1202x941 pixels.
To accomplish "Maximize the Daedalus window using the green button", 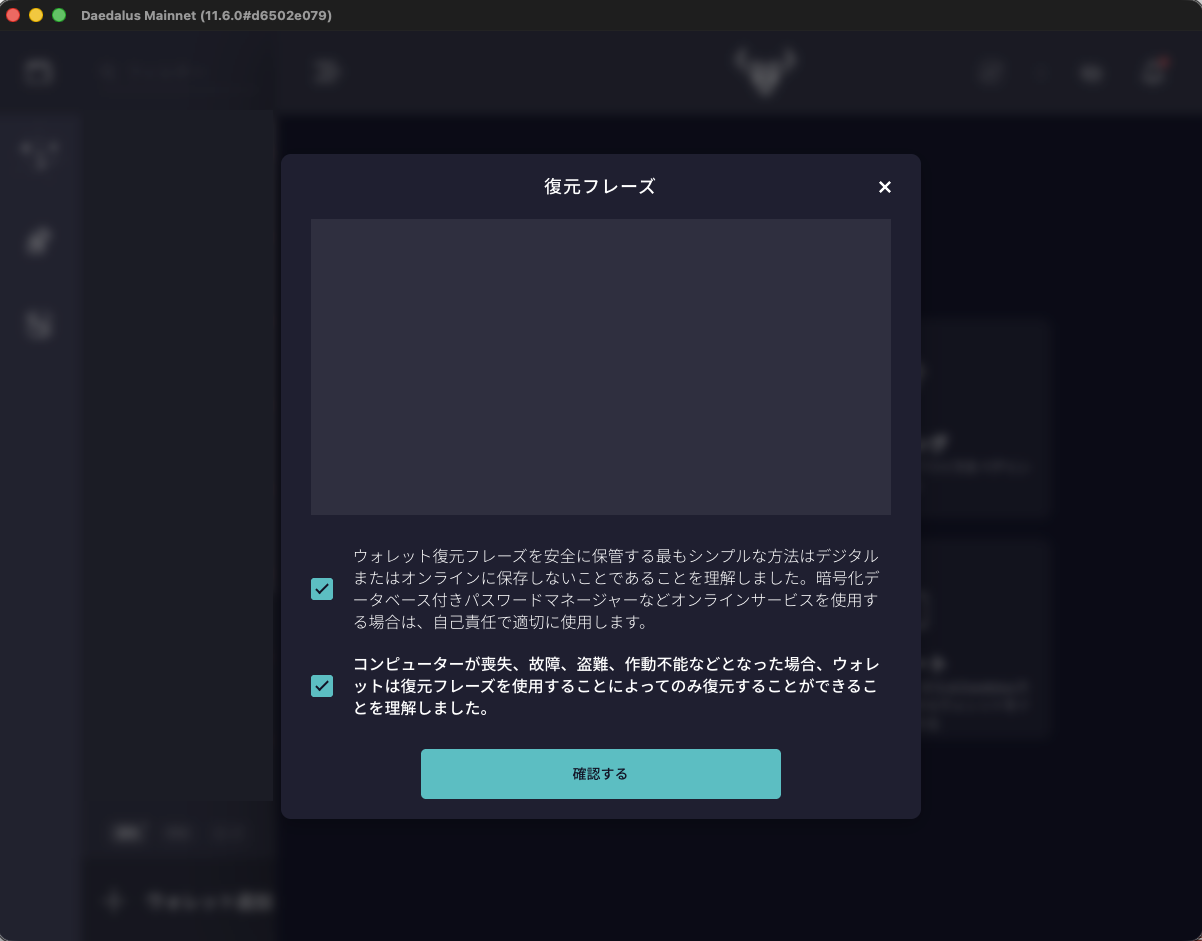I will pyautogui.click(x=59, y=15).
